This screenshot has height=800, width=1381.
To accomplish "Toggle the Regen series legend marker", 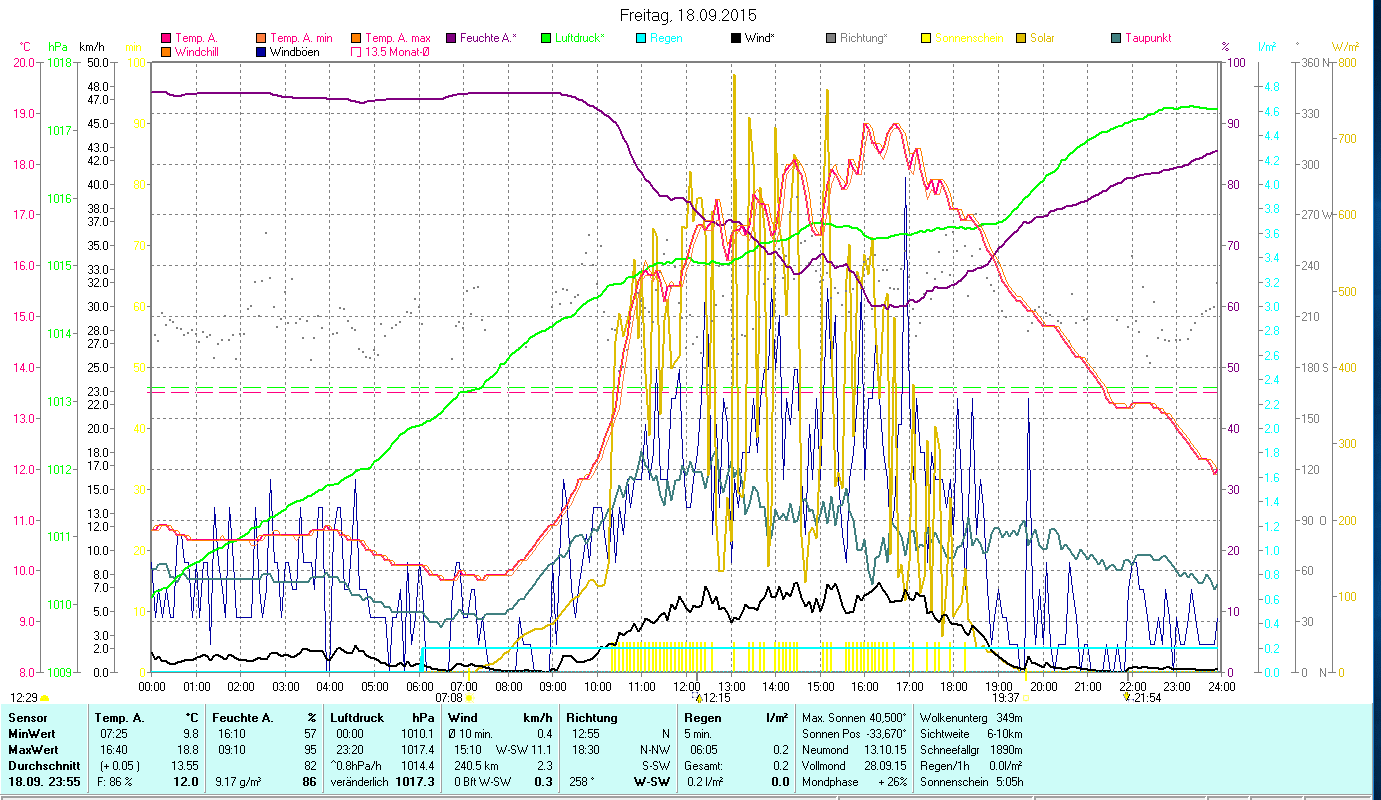I will click(641, 39).
